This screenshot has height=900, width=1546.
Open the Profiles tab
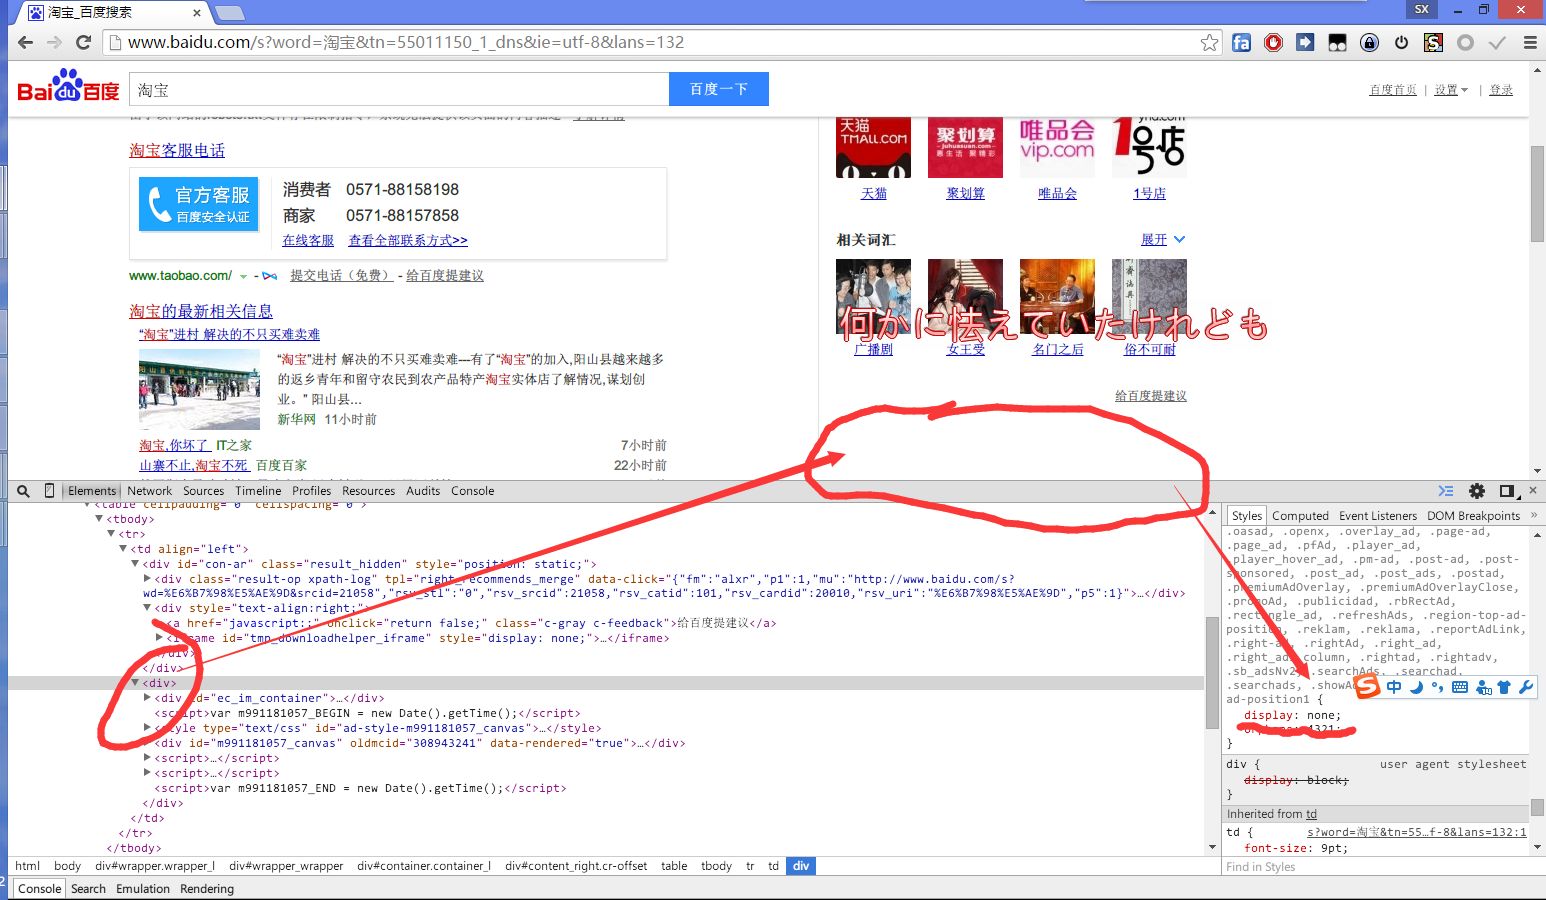tap(312, 491)
